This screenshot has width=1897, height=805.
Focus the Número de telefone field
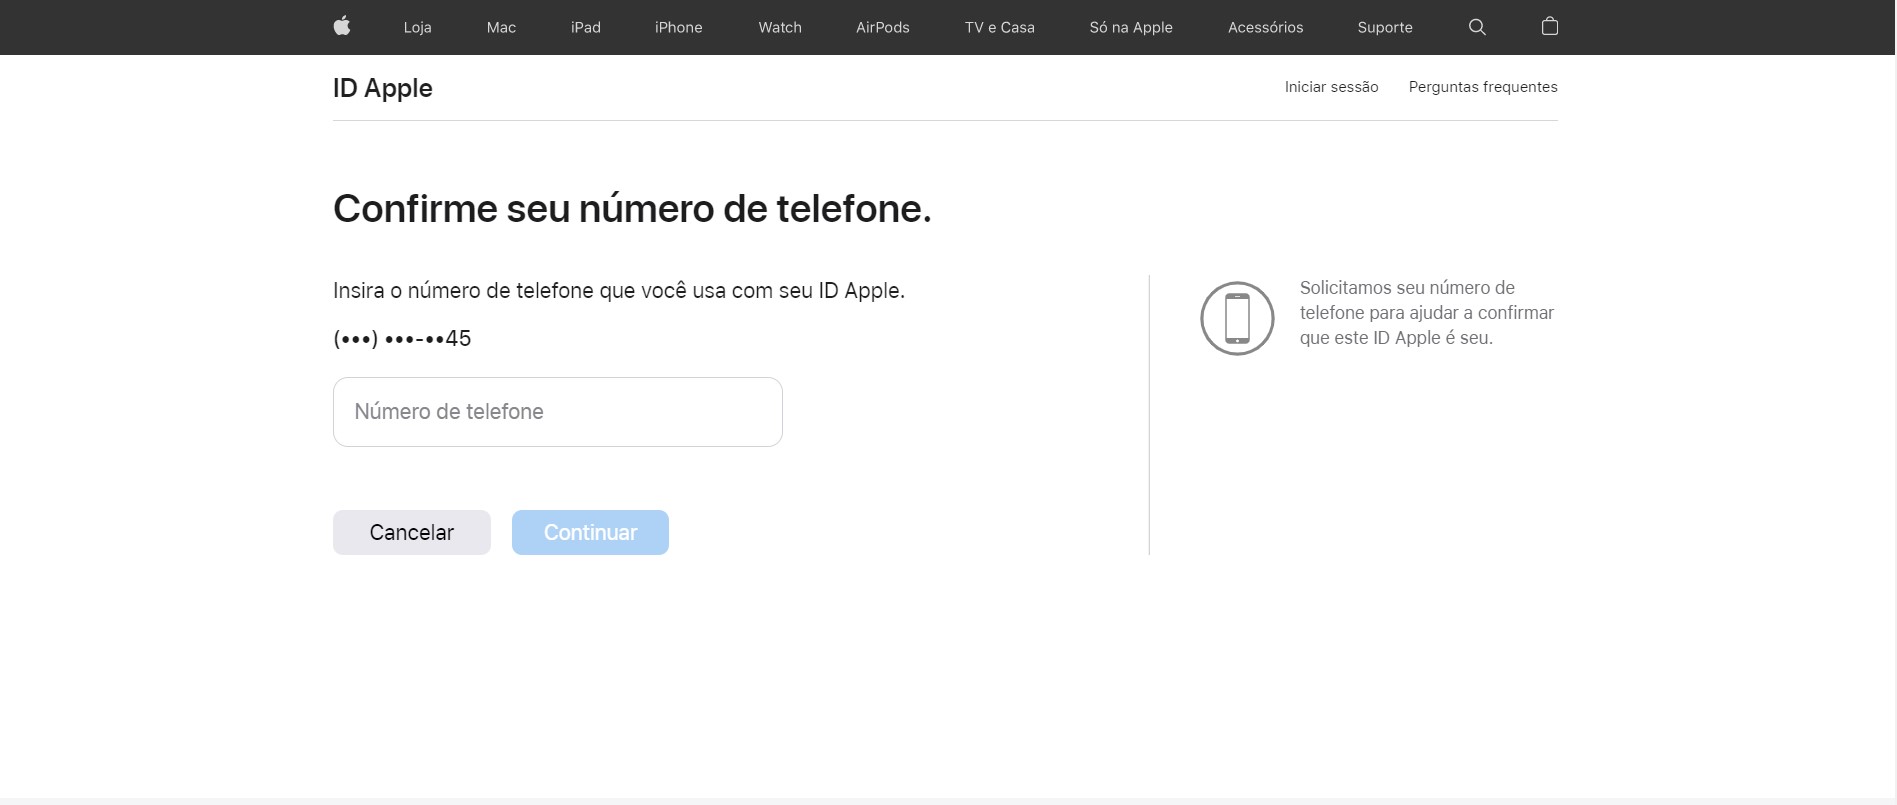pyautogui.click(x=558, y=412)
